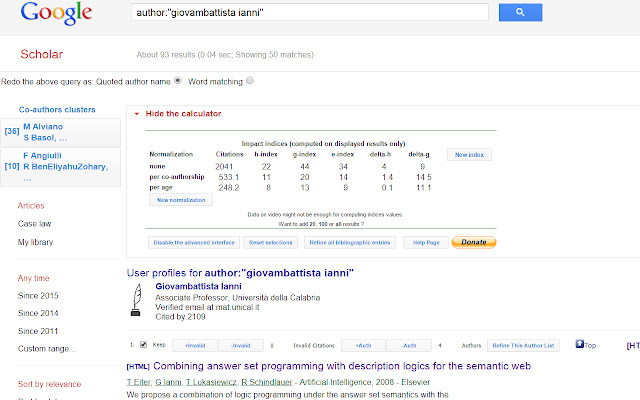Click the yellow Donate button
The width and height of the screenshot is (640, 400).
pyautogui.click(x=474, y=242)
